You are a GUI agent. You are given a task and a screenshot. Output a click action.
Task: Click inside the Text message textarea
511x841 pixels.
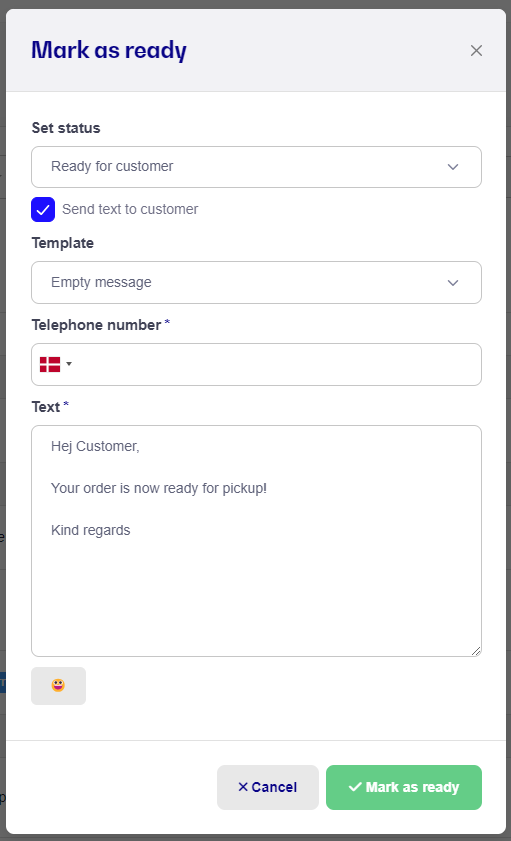[256, 541]
